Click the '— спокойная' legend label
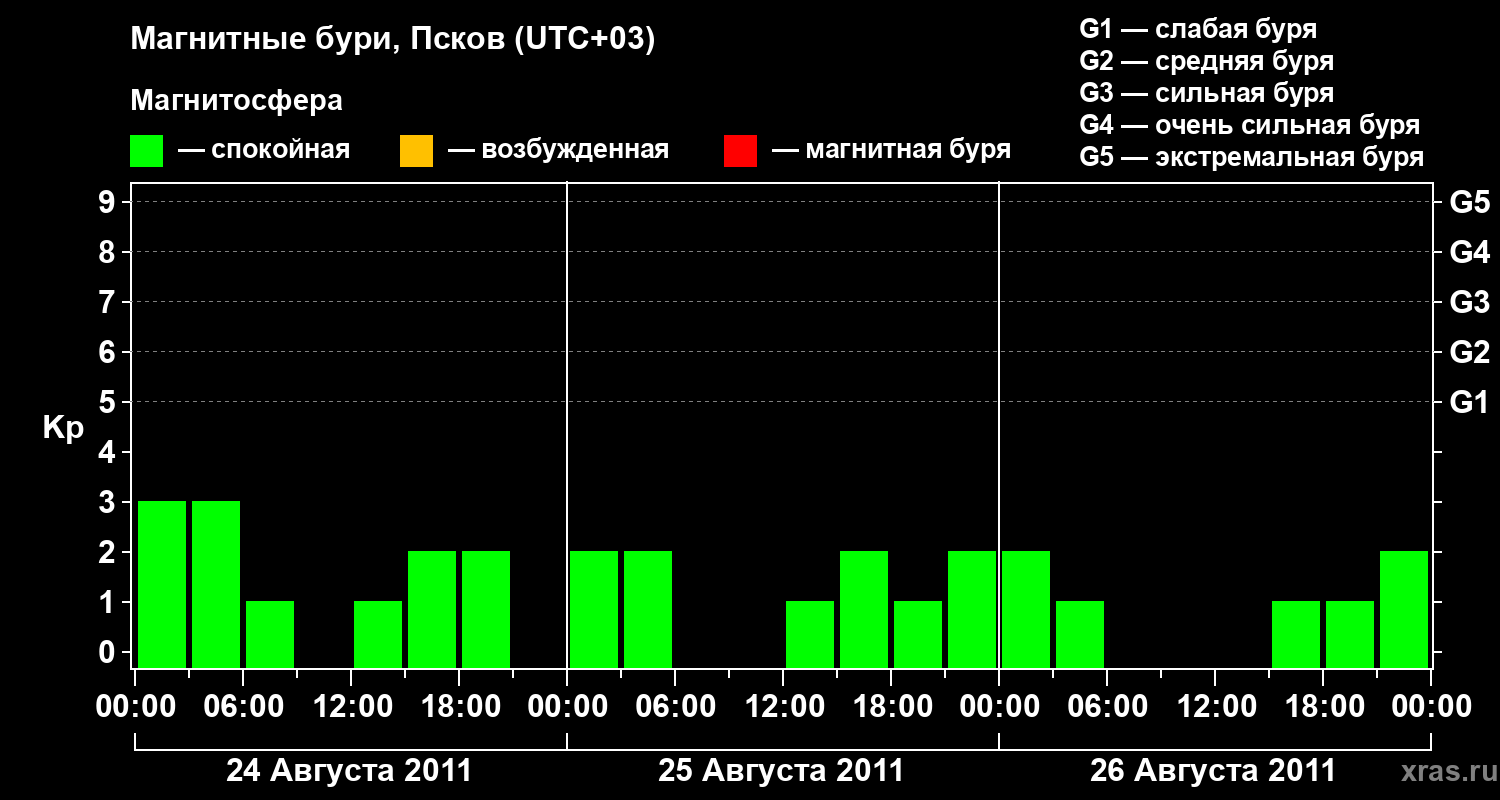 click(264, 150)
